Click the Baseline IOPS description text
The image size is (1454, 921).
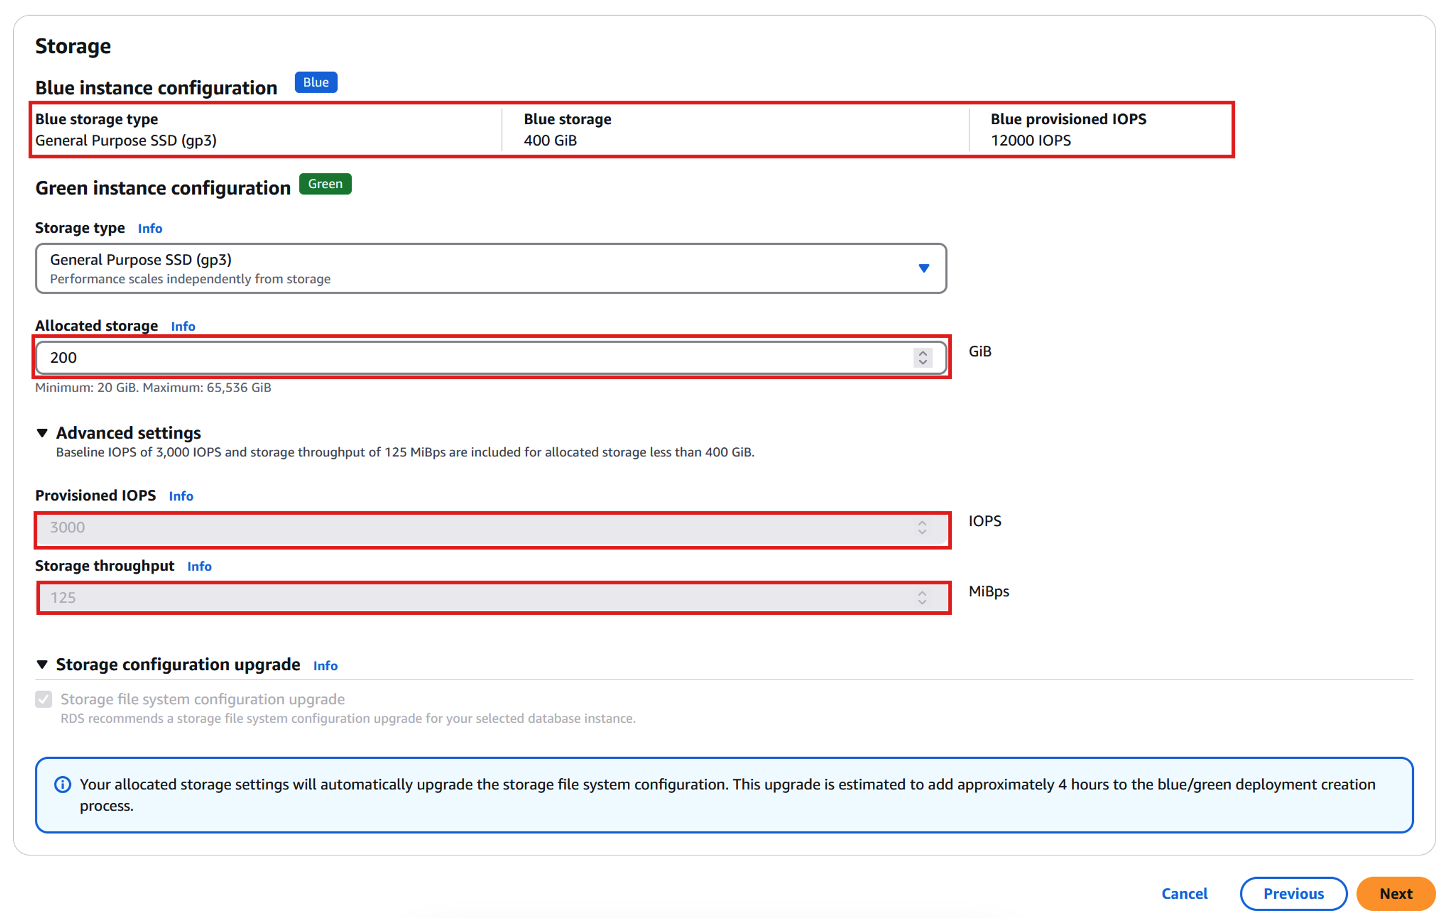pos(405,453)
